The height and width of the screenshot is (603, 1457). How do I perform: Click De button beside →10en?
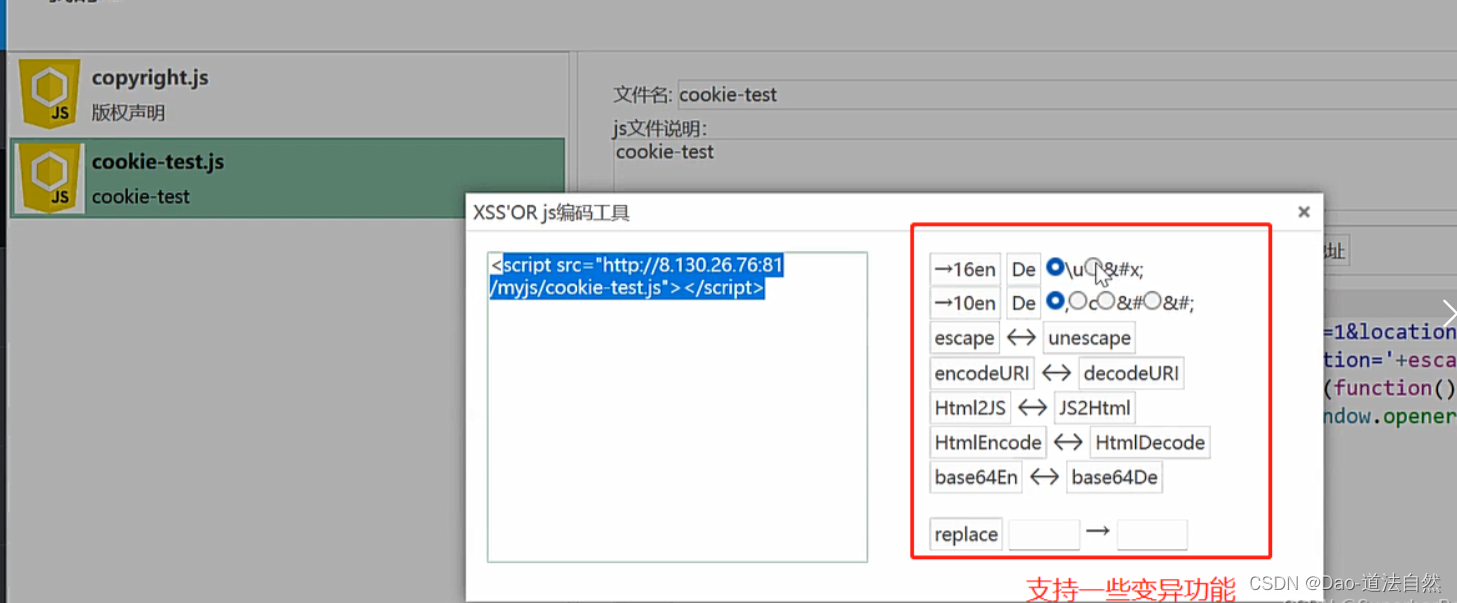(1024, 303)
